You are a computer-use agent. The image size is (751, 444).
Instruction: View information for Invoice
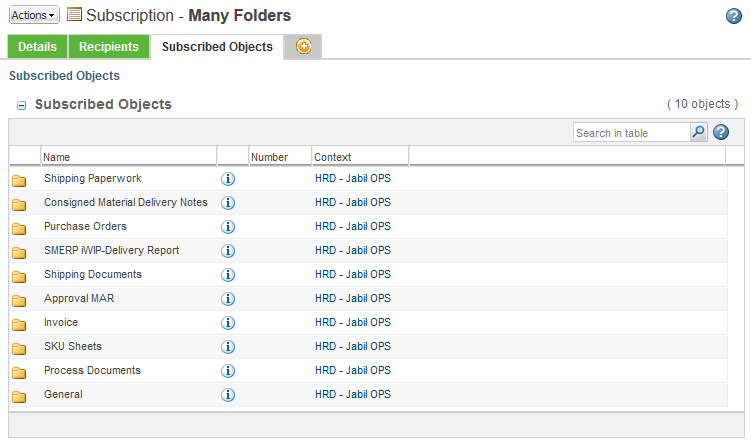pyautogui.click(x=228, y=322)
